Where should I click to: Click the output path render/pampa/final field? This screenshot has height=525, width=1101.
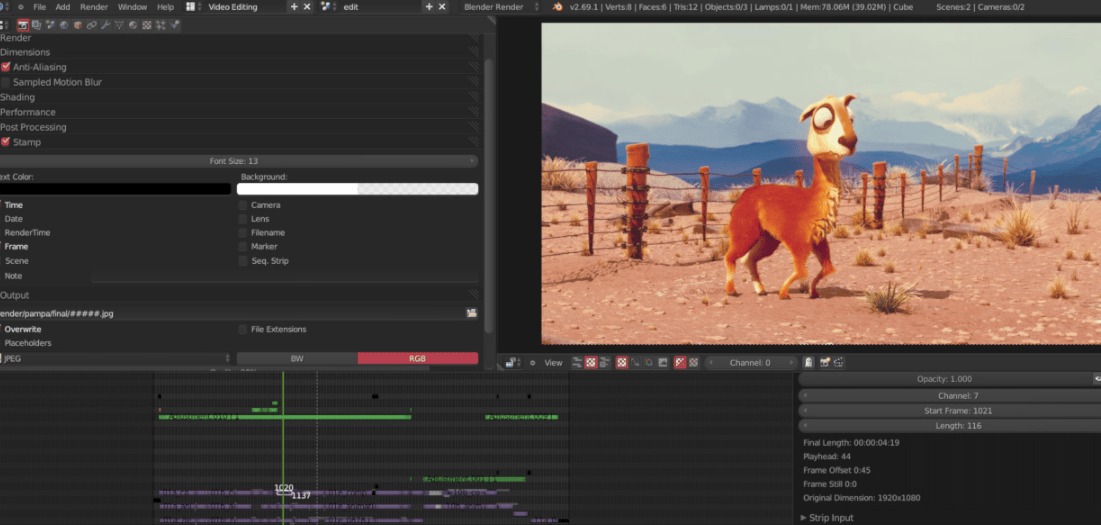tap(232, 314)
